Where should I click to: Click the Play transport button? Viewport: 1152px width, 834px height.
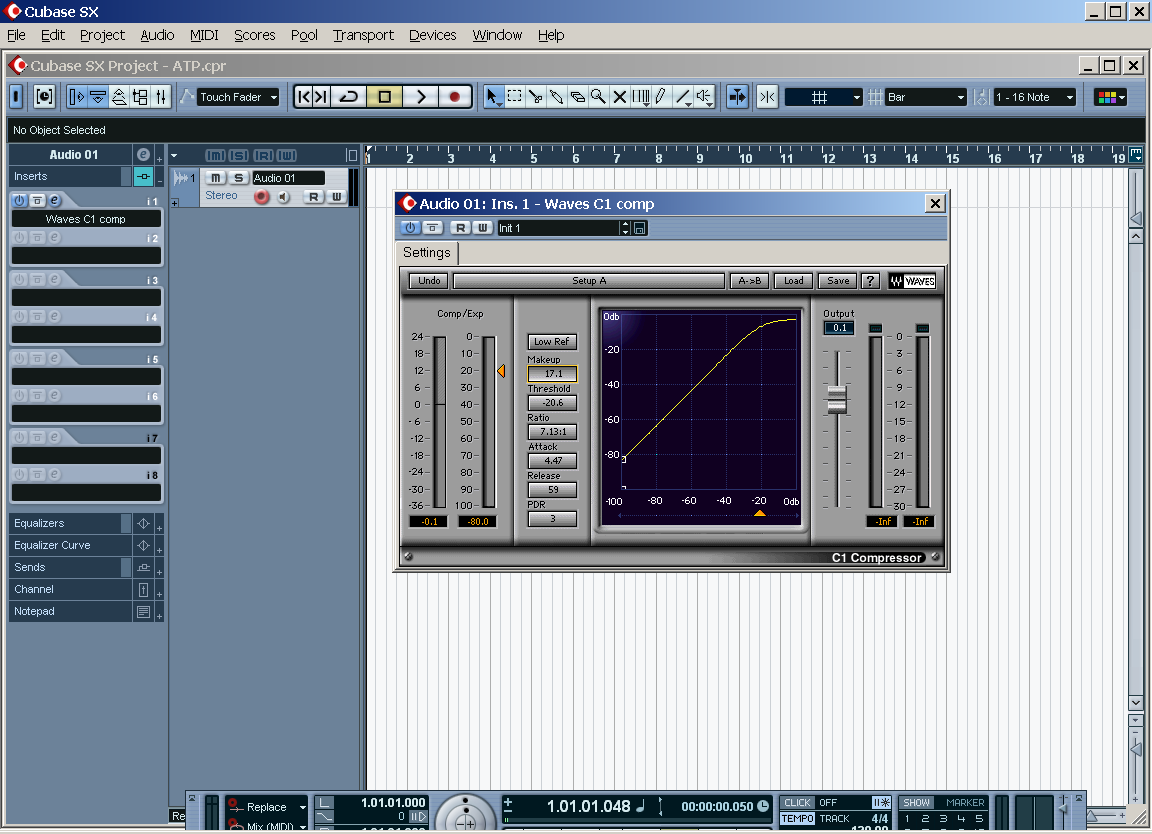pyautogui.click(x=420, y=97)
